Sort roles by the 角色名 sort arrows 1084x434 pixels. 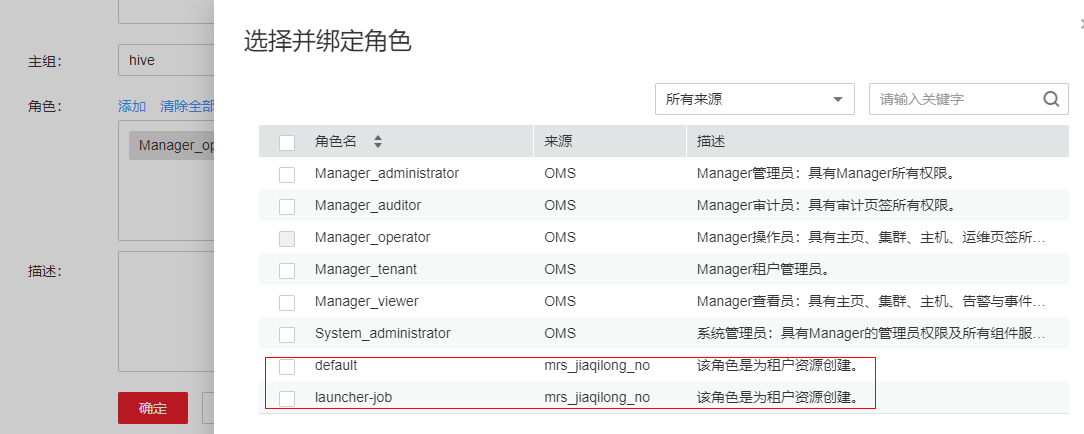(378, 142)
